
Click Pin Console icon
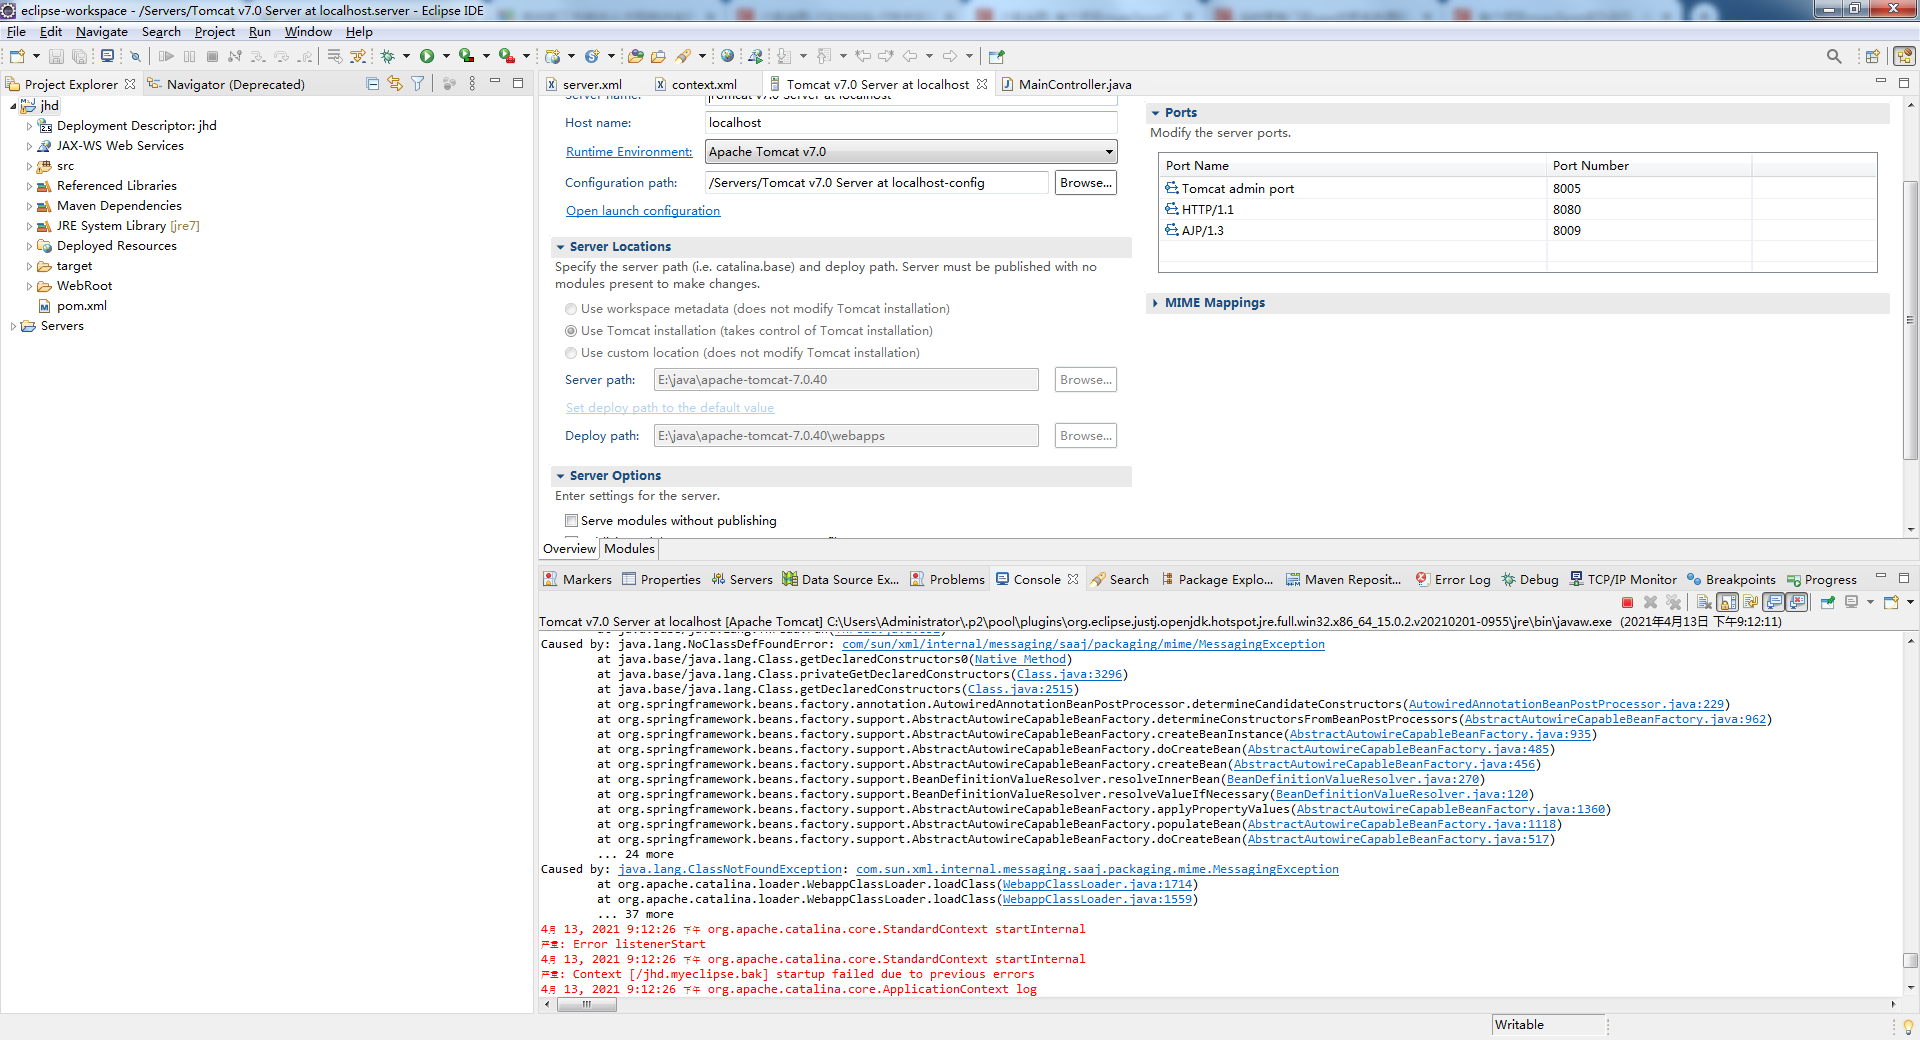coord(1827,602)
